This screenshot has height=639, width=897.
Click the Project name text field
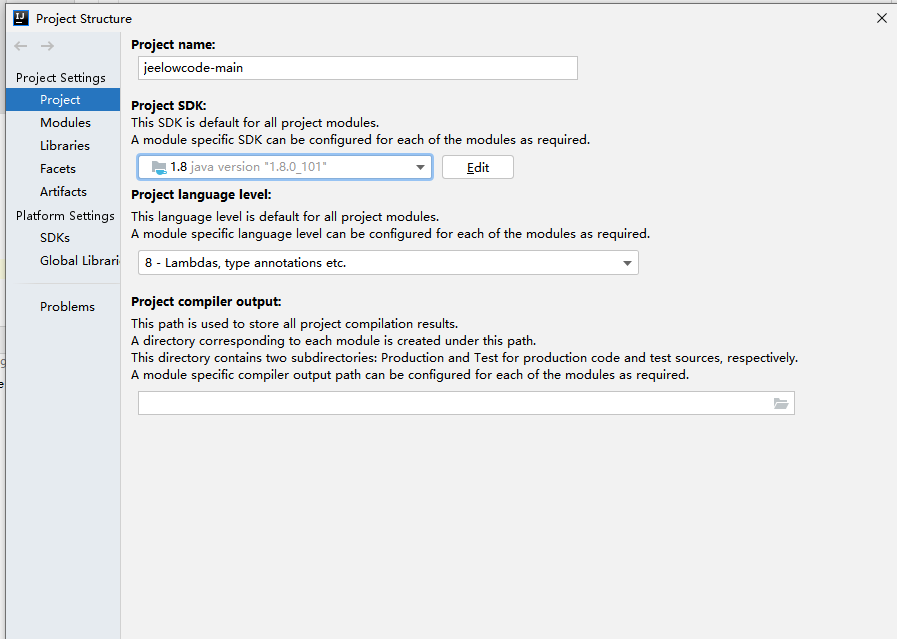(x=357, y=68)
